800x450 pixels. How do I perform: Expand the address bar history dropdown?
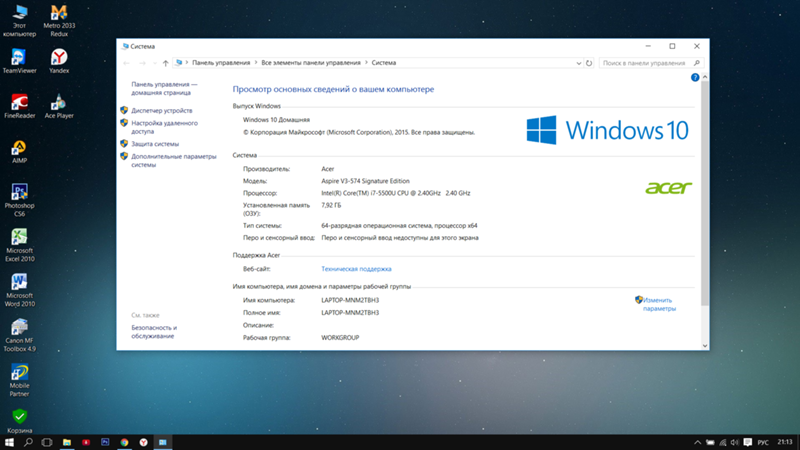click(x=579, y=63)
